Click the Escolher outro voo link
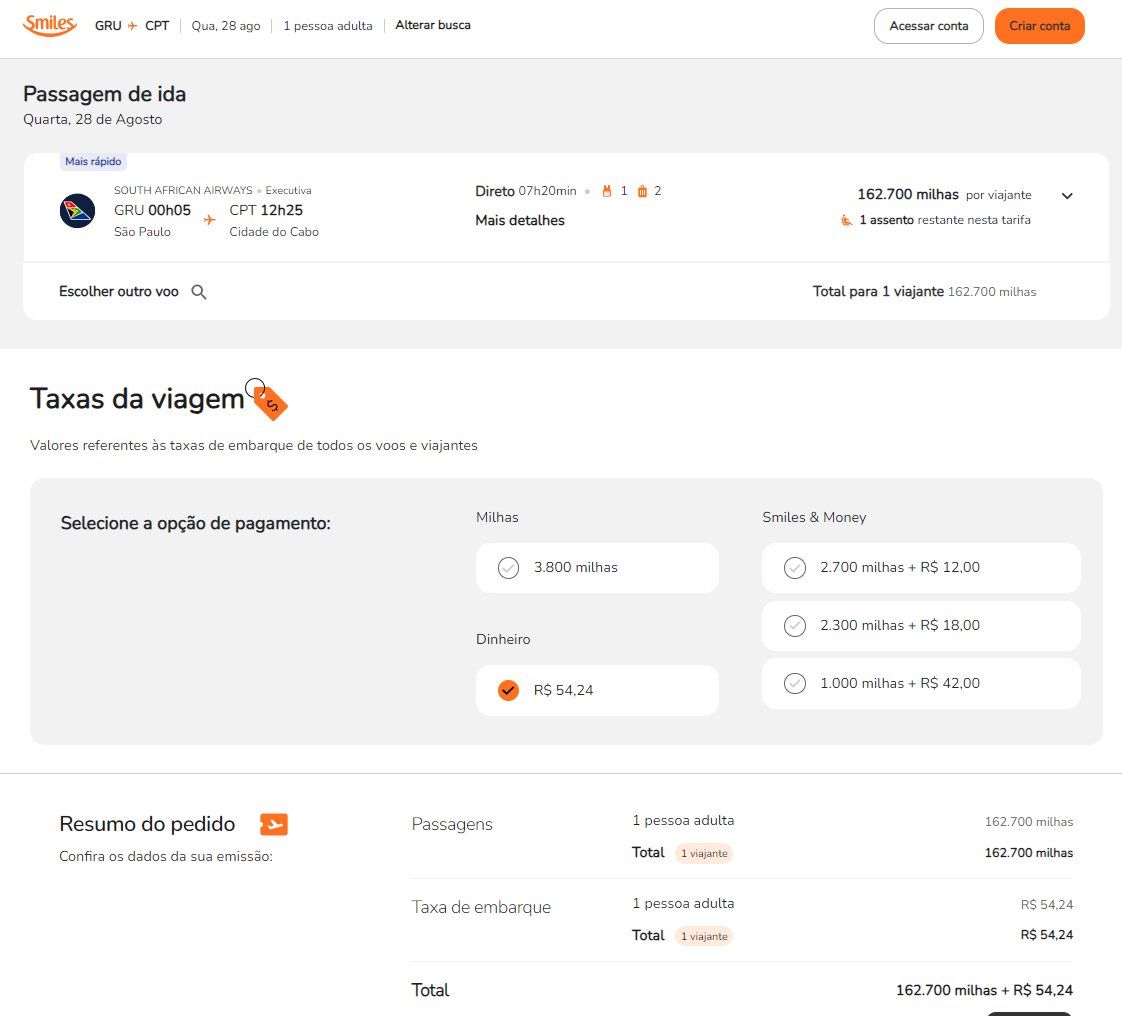The width and height of the screenshot is (1122, 1016). point(119,292)
